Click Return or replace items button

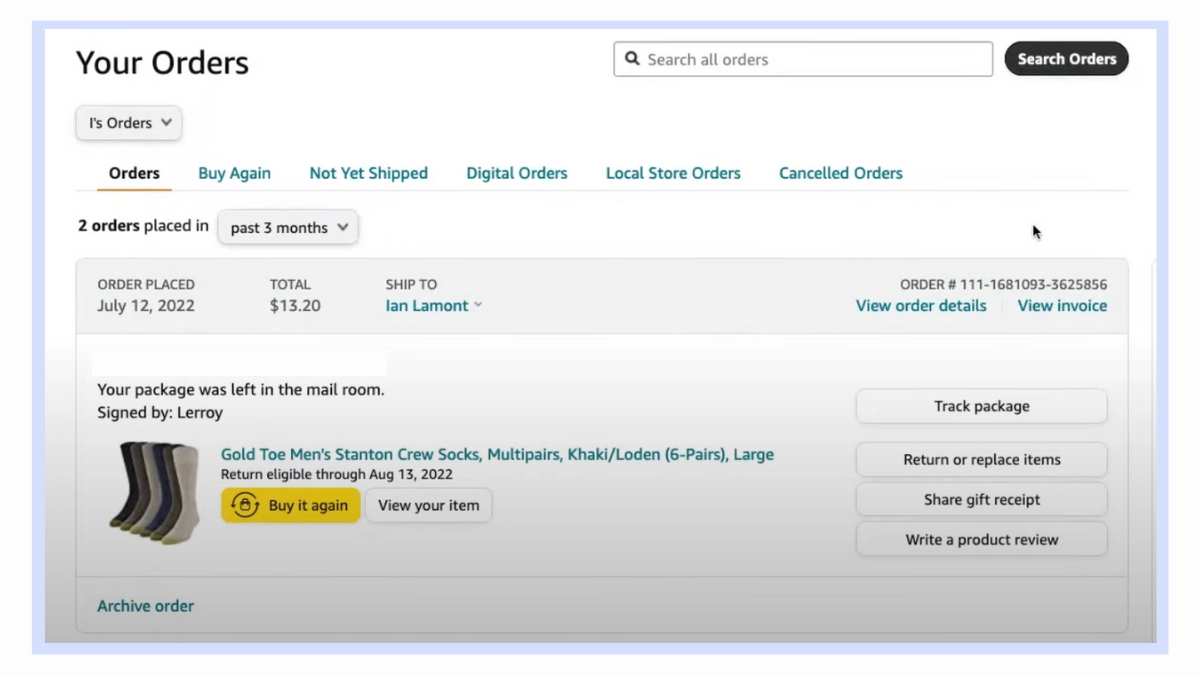tap(981, 460)
